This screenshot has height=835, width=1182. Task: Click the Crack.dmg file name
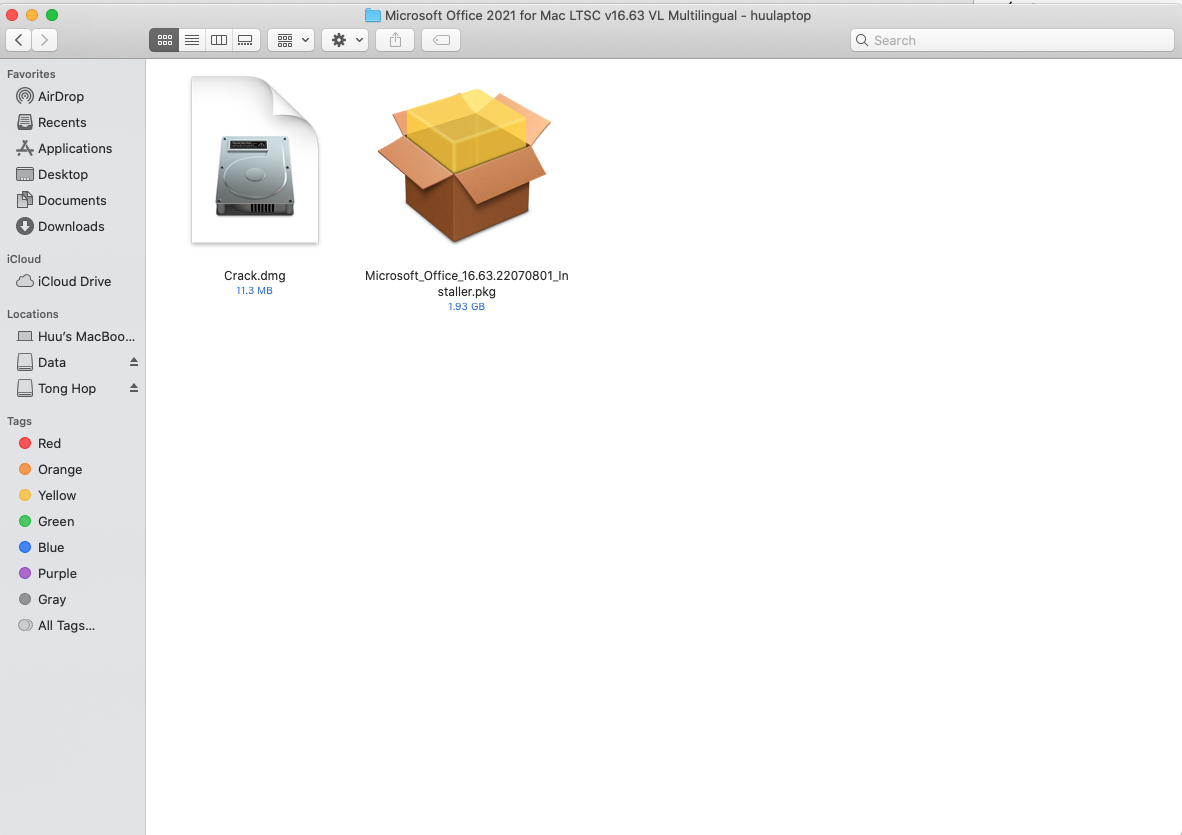255,276
